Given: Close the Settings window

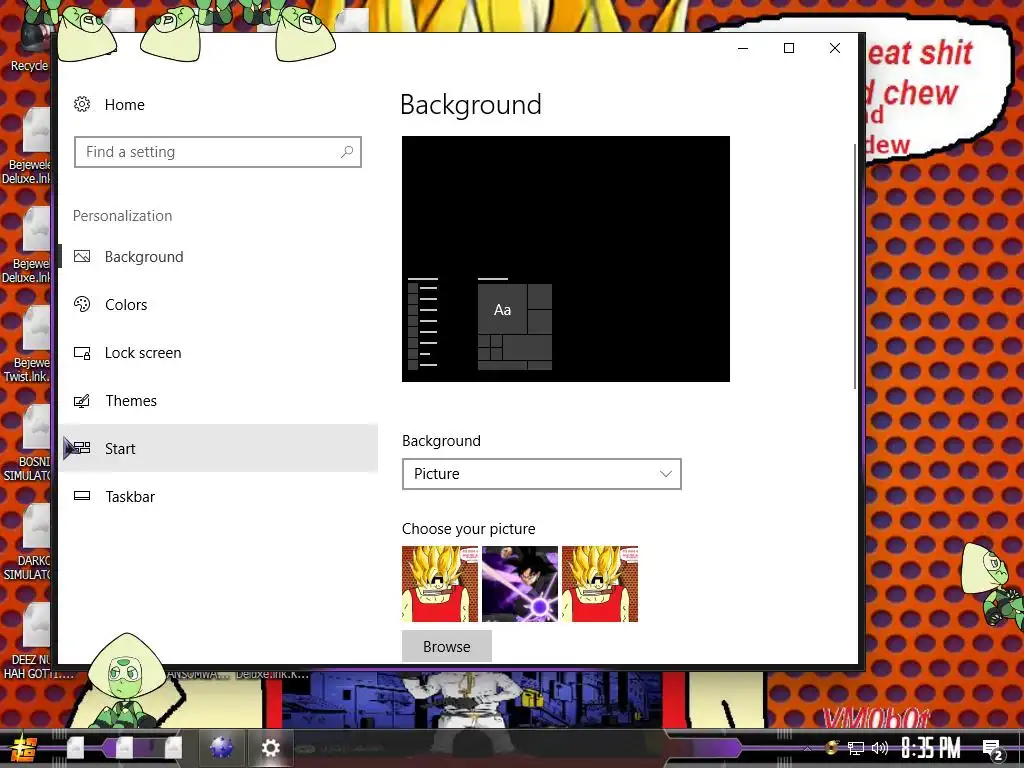Looking at the screenshot, I should click(x=835, y=48).
